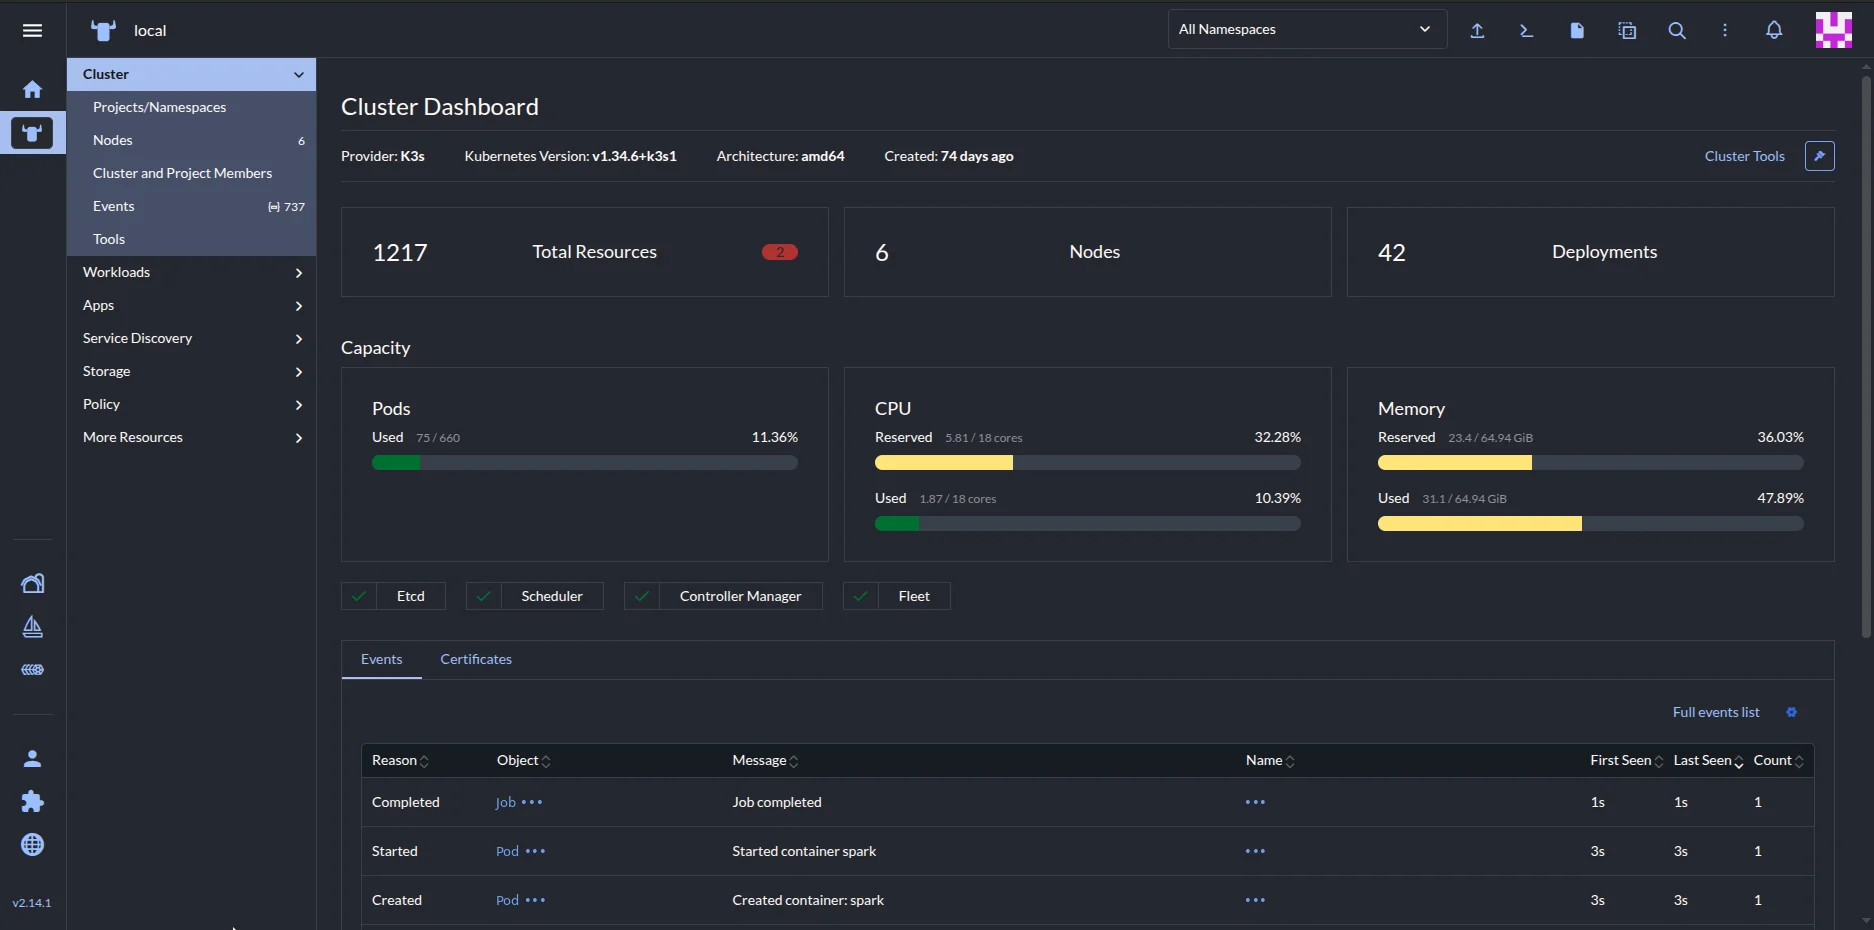
Task: Click the import YAML upload icon
Action: (1477, 30)
